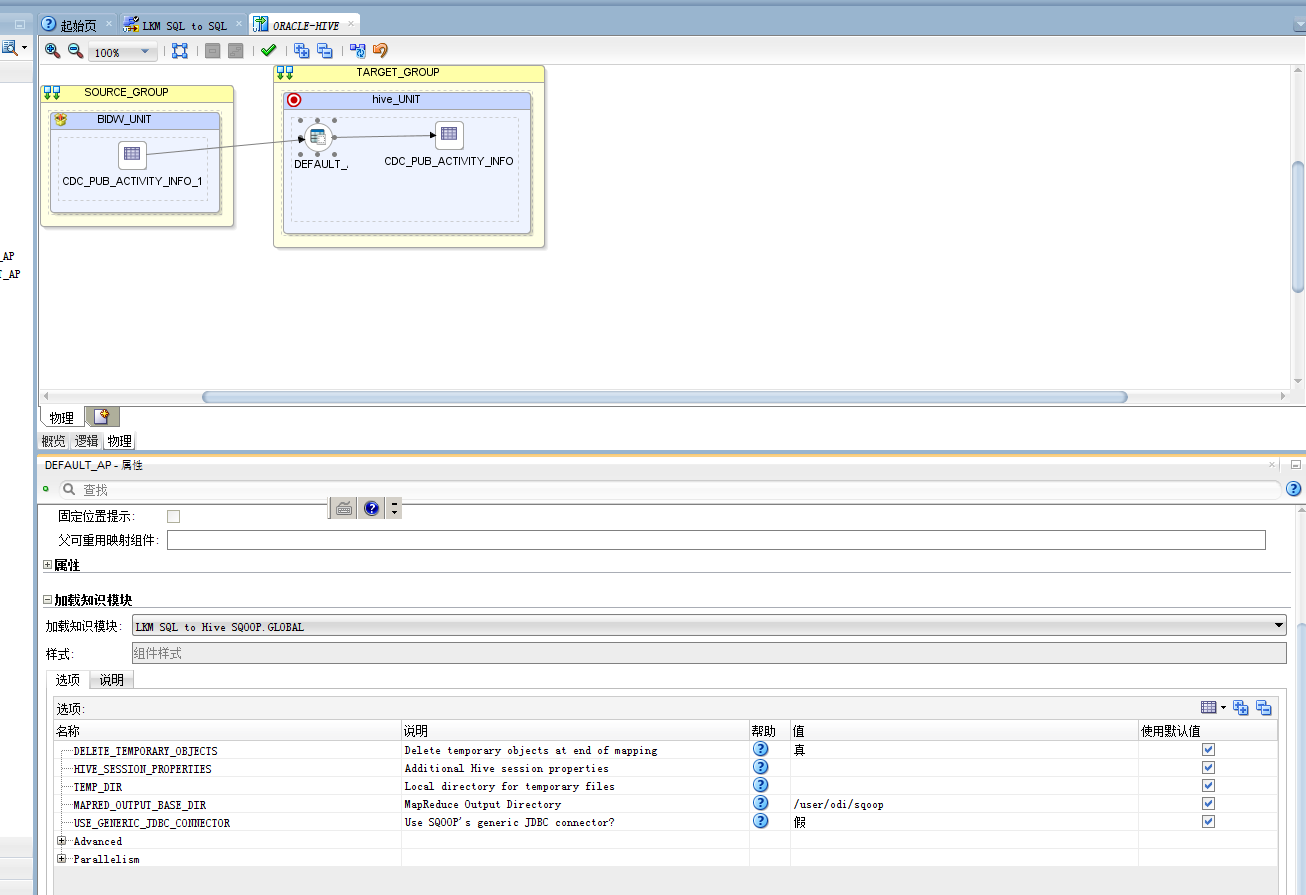This screenshot has width=1306, height=895.
Task: Click the first grayed-out square toolbar icon
Action: click(x=212, y=51)
